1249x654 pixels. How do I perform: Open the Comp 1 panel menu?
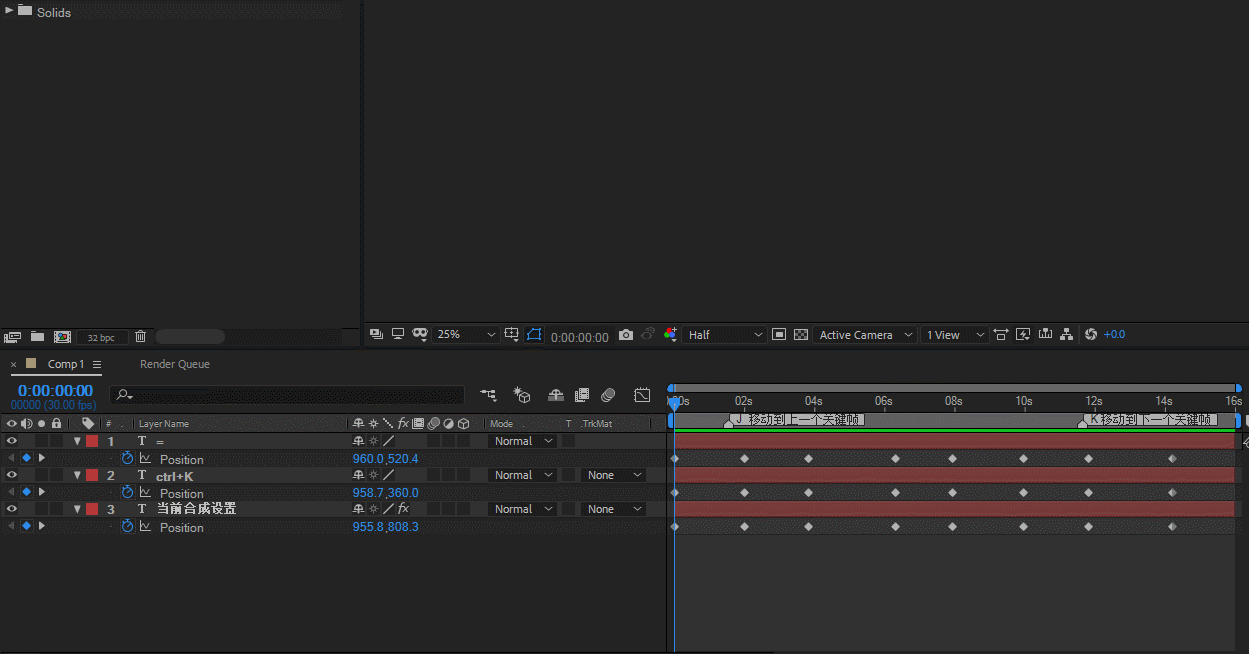point(97,365)
